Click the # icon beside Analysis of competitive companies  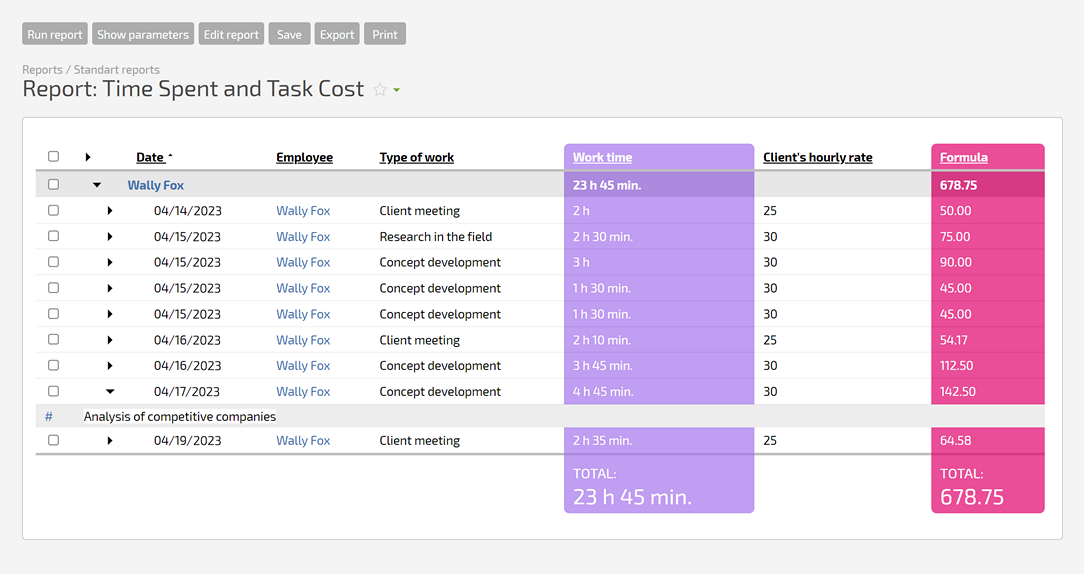click(49, 416)
